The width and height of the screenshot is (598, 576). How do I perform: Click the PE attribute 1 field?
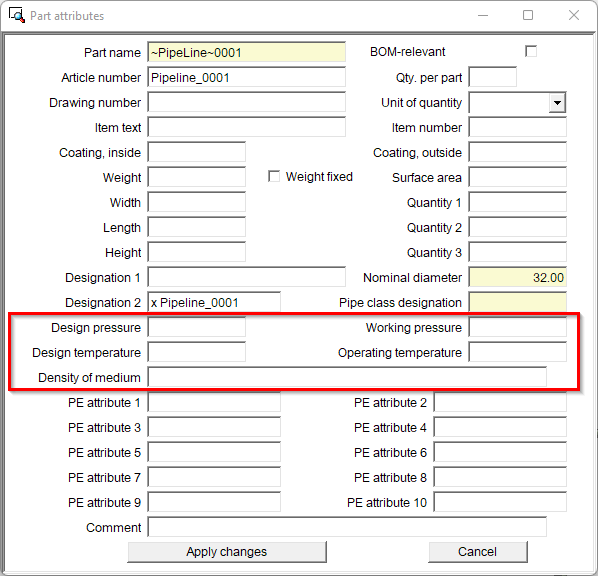(214, 402)
